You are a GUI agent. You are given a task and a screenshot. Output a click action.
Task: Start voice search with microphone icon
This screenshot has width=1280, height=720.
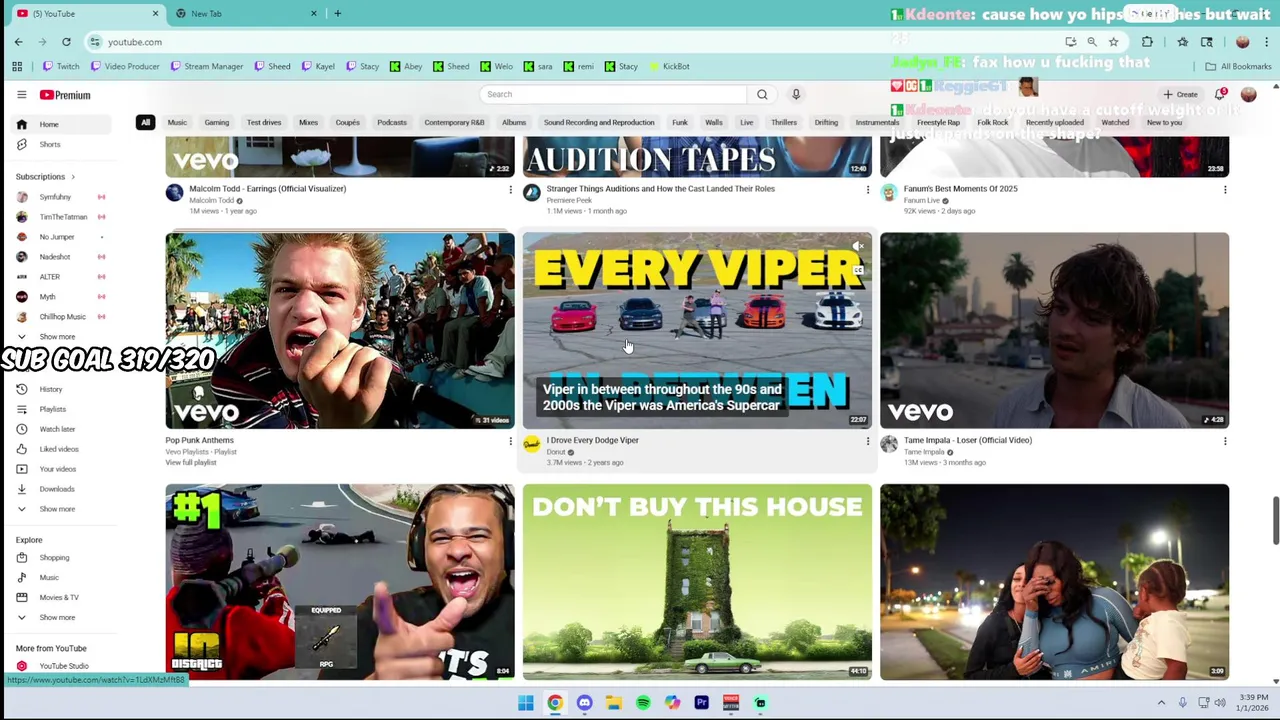click(796, 94)
